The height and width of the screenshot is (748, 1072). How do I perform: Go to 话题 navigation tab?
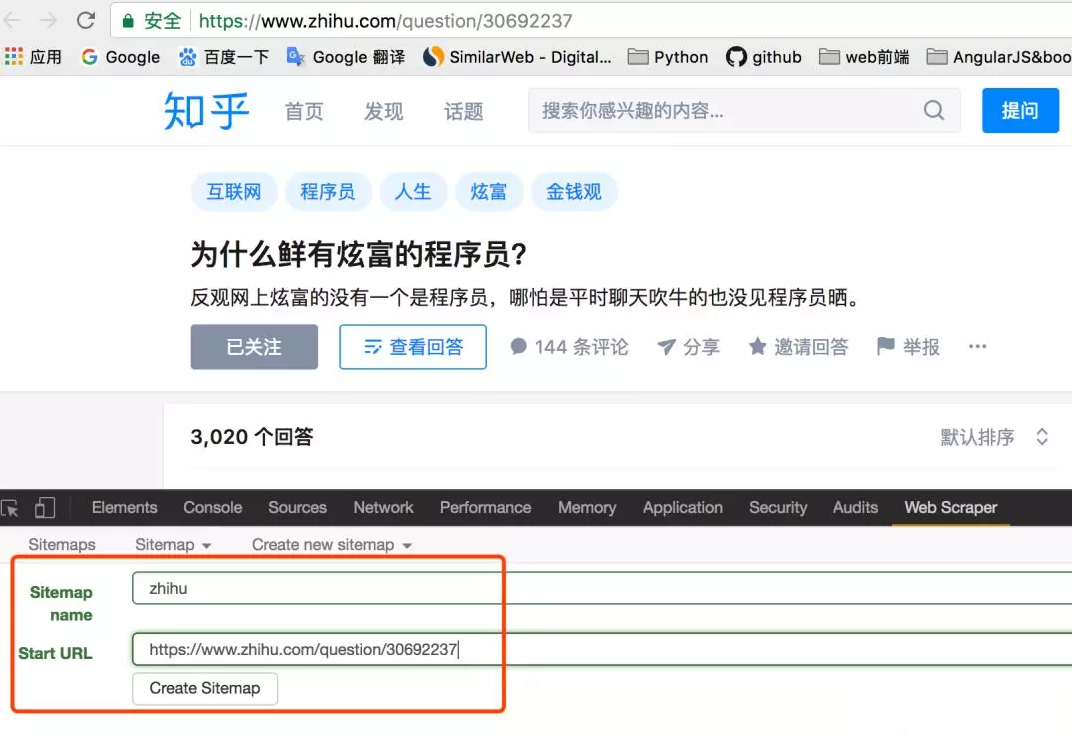[x=464, y=111]
